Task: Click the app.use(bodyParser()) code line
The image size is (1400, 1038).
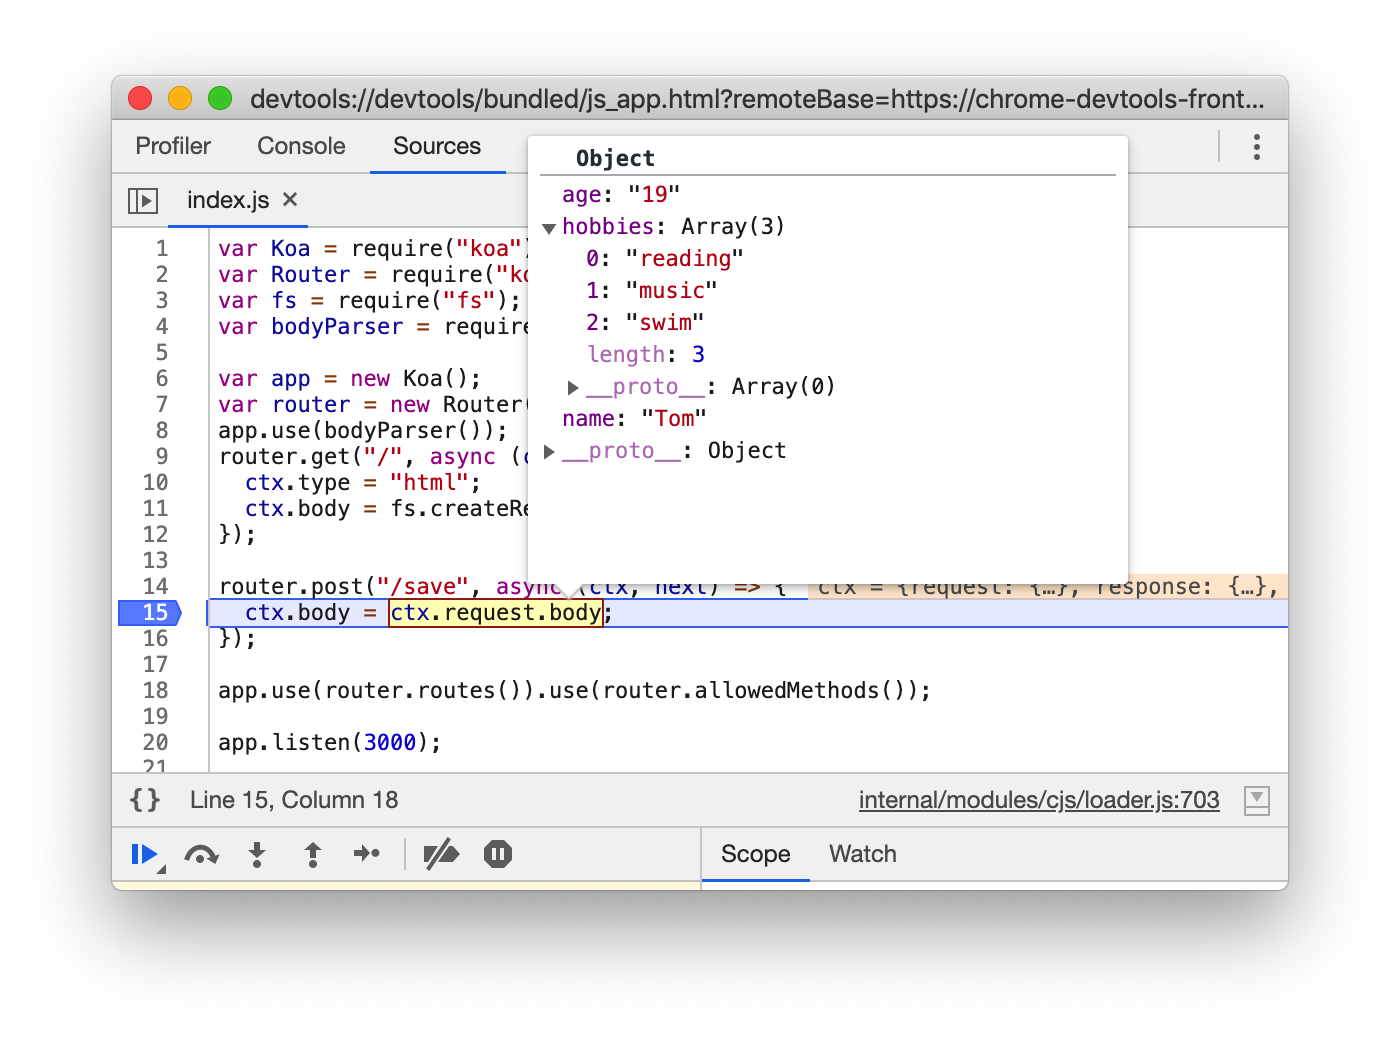Action: point(363,430)
